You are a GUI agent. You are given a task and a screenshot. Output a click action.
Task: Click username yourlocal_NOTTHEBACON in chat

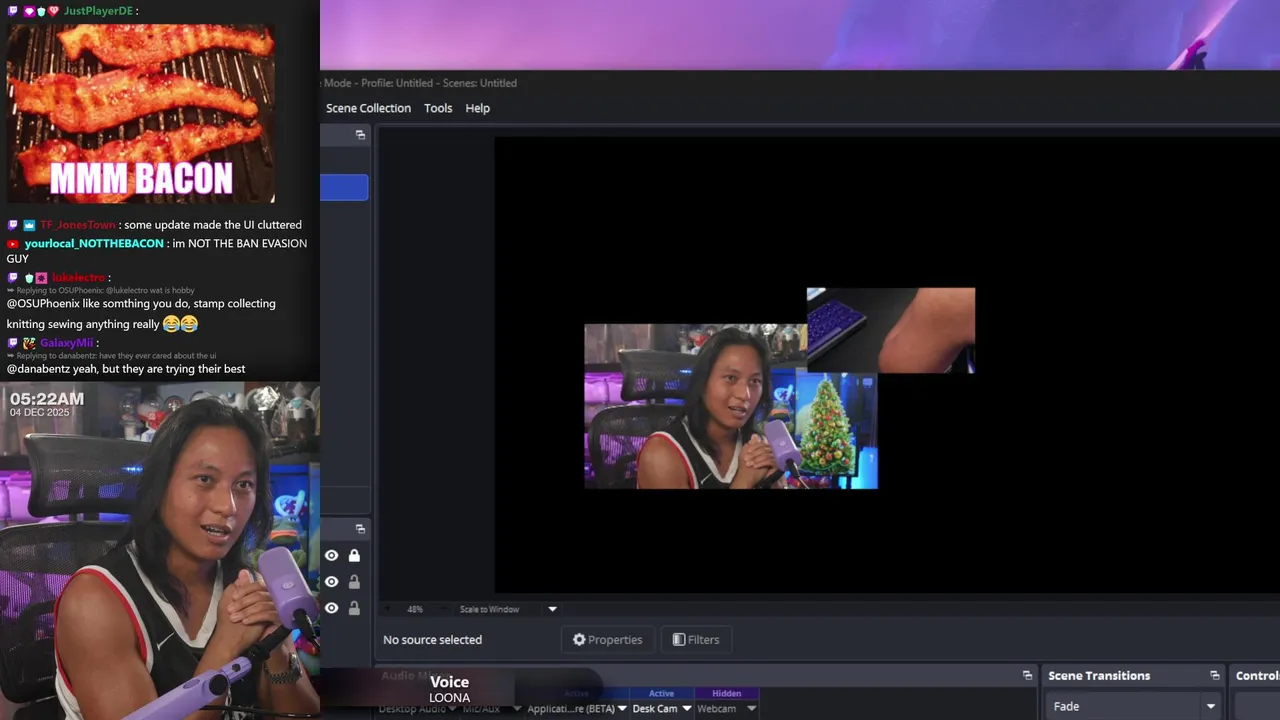coord(94,243)
